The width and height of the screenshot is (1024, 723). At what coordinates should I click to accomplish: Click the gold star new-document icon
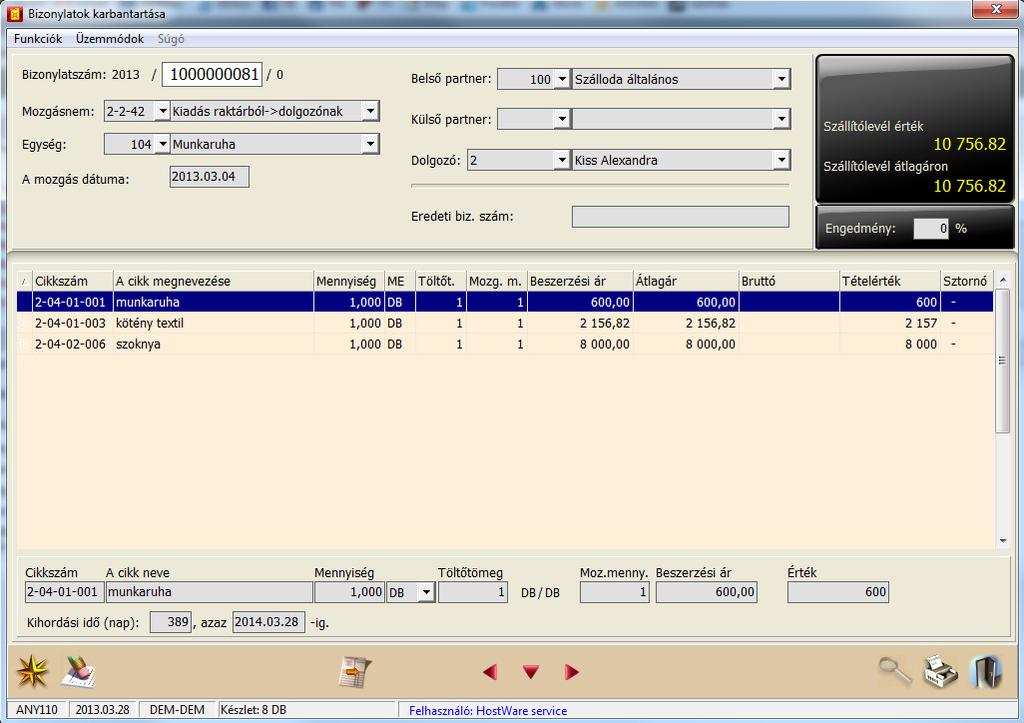click(x=32, y=671)
